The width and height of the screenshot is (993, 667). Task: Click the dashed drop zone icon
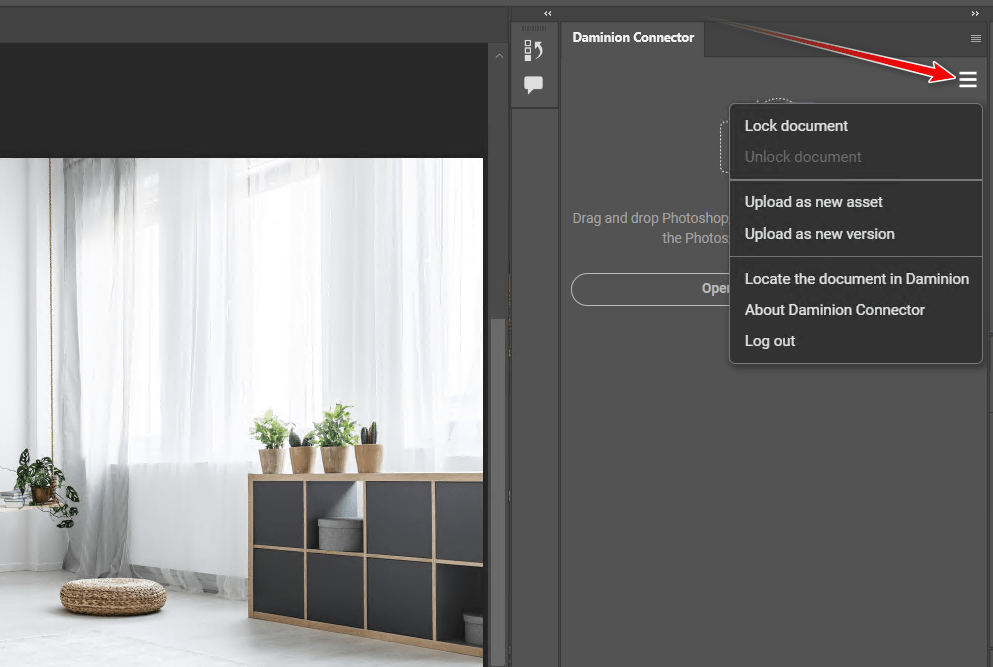coord(724,145)
